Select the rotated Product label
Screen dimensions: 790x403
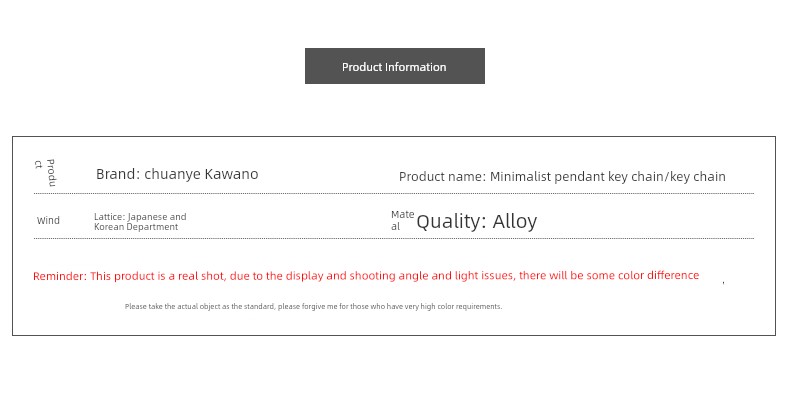click(x=45, y=172)
